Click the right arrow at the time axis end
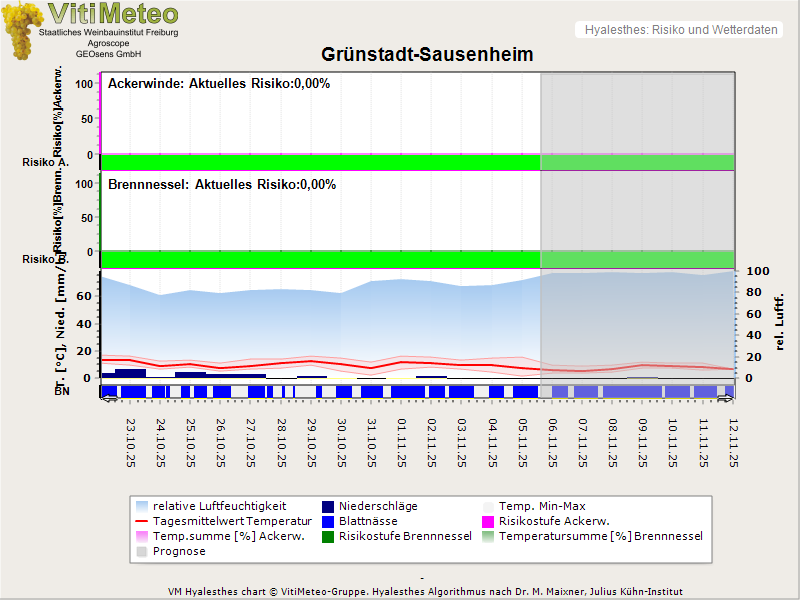 (727, 398)
